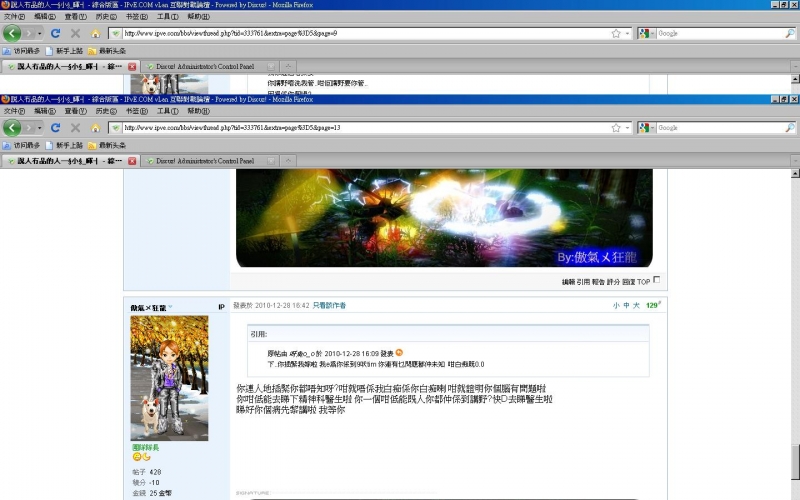Screen dimensions: 800x500
Task: Jump to TOP link
Action: pos(643,282)
